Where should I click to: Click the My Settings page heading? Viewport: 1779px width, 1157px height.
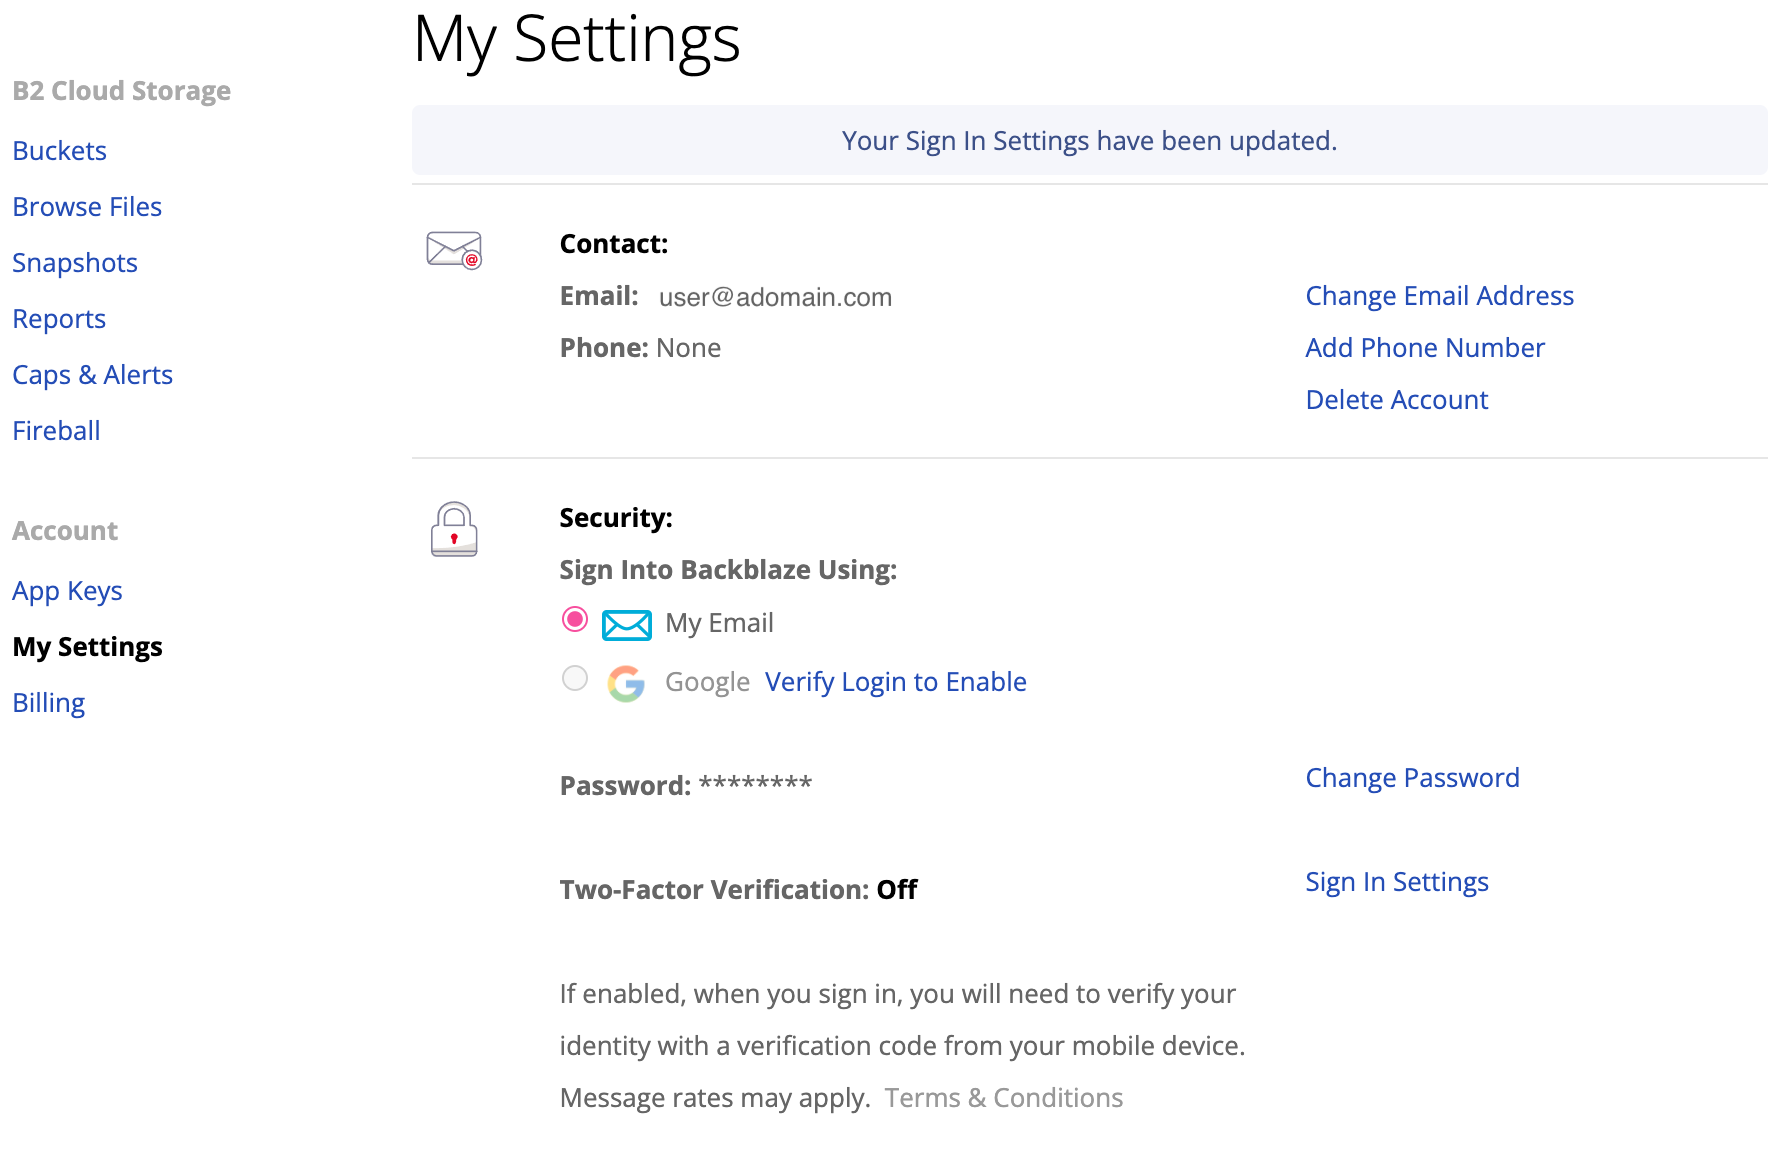(x=577, y=40)
